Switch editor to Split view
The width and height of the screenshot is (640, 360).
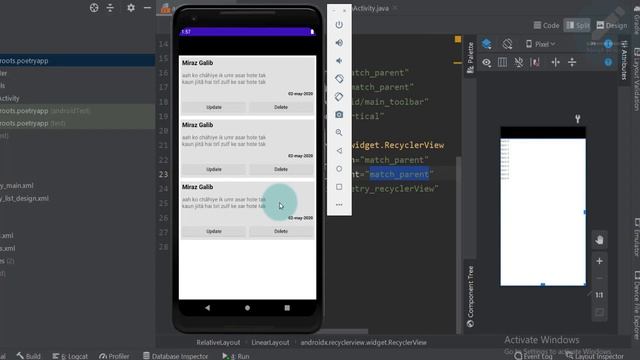coord(577,25)
